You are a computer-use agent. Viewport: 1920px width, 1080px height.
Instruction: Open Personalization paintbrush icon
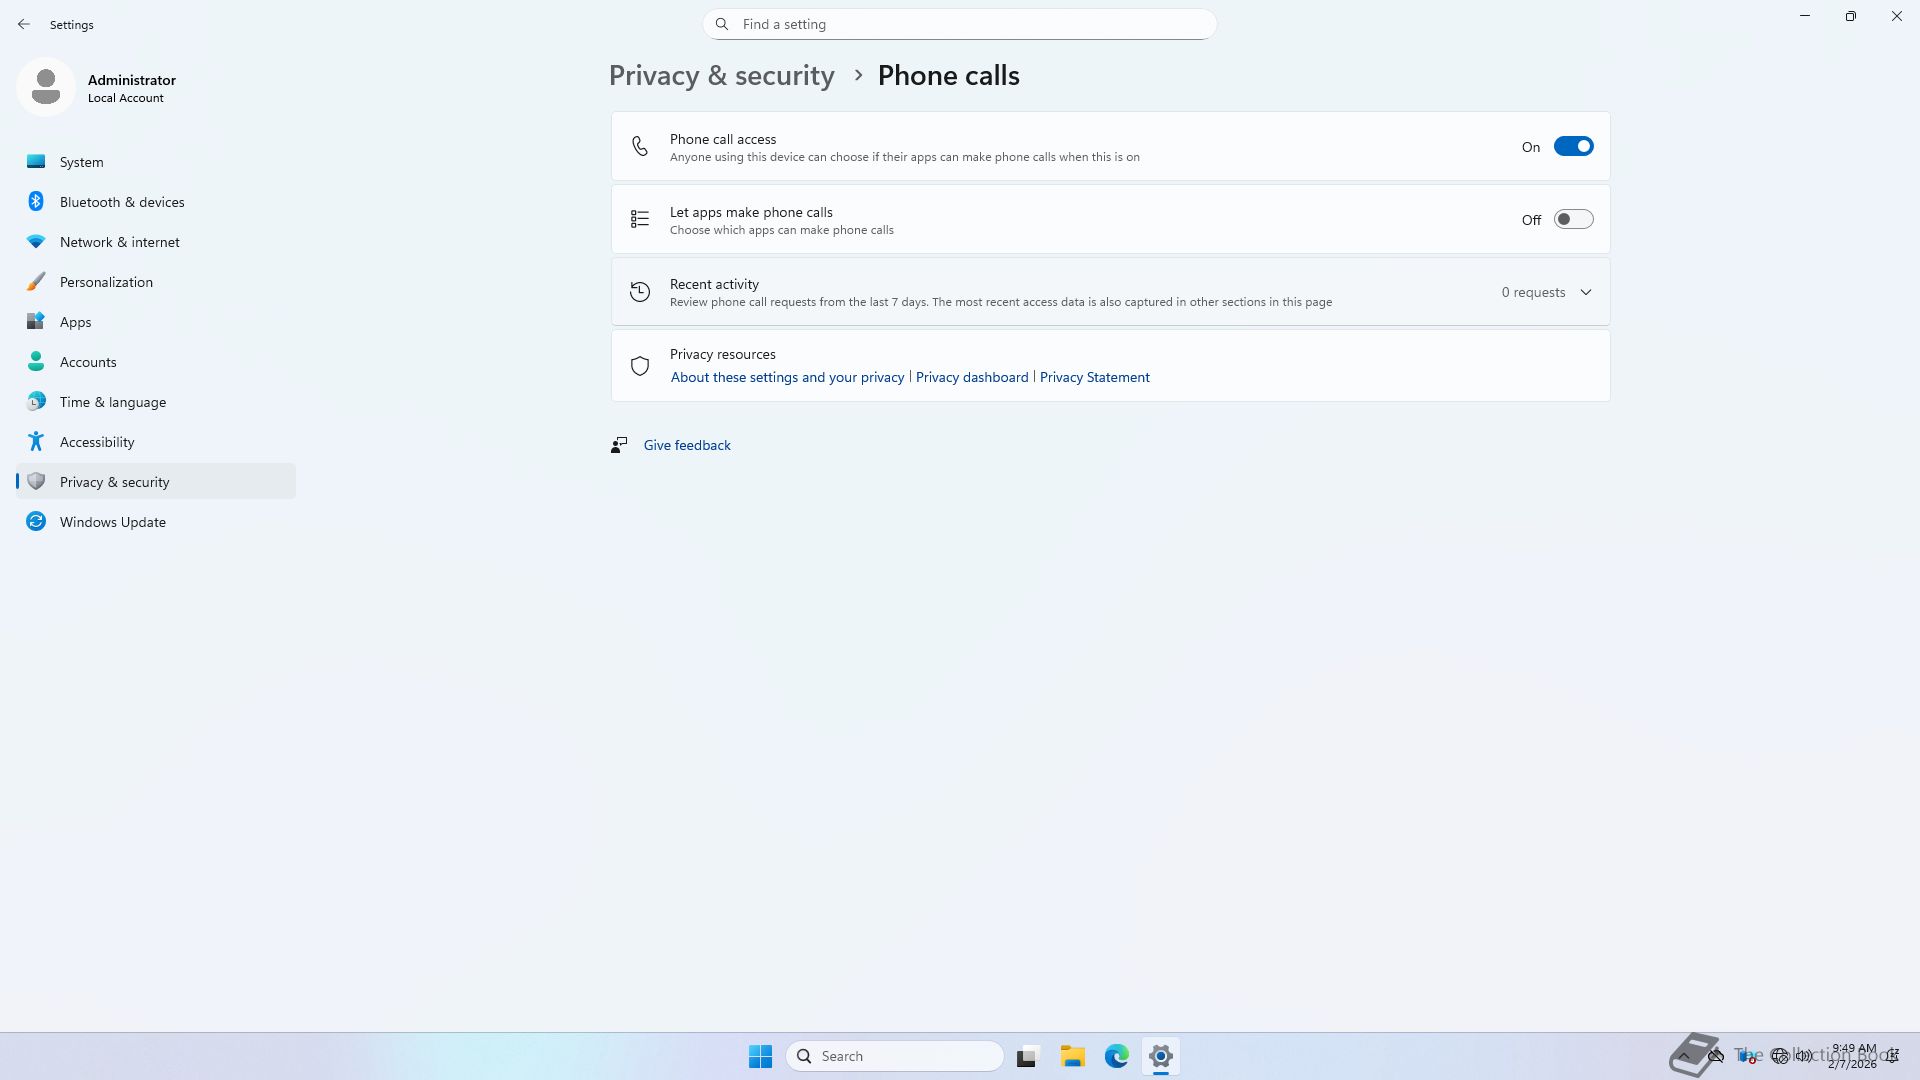(x=36, y=282)
